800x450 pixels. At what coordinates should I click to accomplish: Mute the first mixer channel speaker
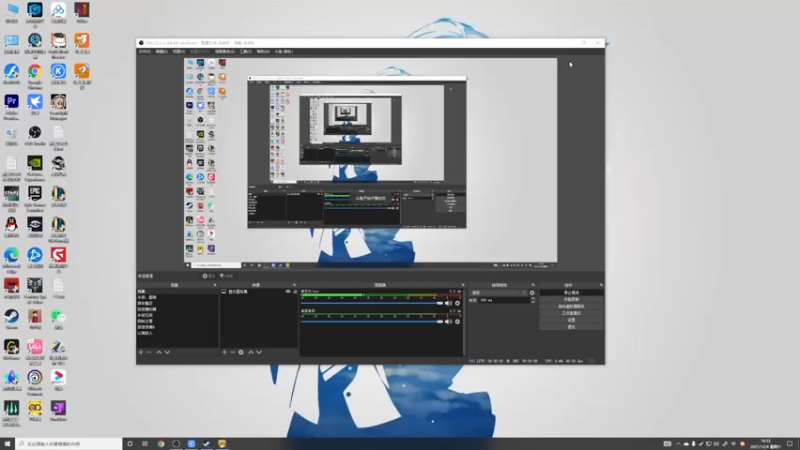(x=448, y=303)
